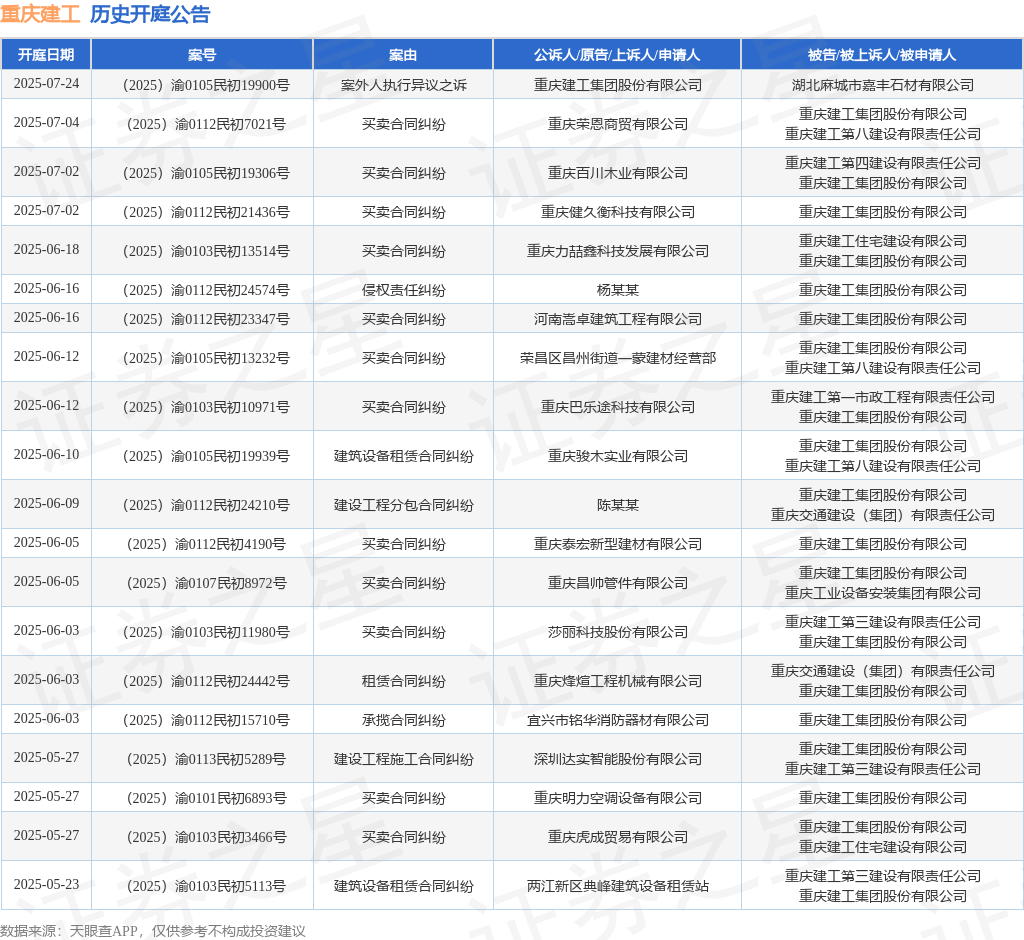Click 重庆建工第四建设有限责任公司
This screenshot has height=940, width=1024.
[x=883, y=163]
